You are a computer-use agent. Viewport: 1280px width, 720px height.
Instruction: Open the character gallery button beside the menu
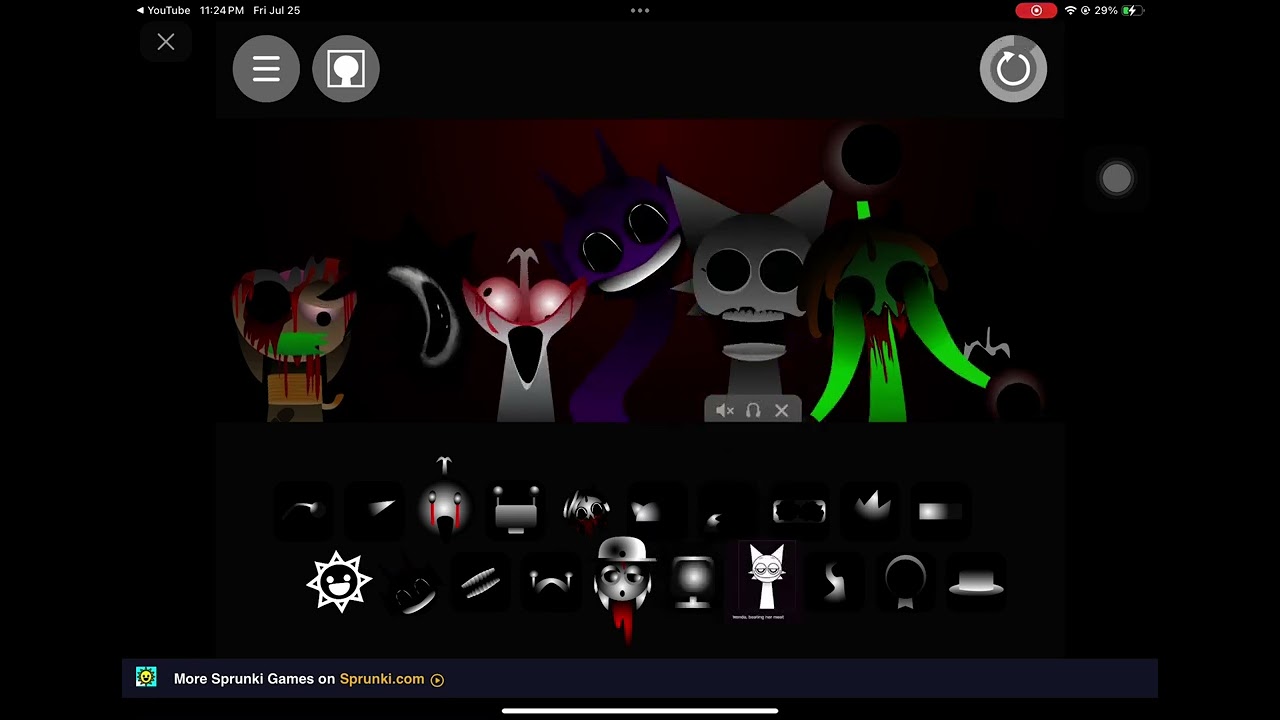[x=346, y=69]
